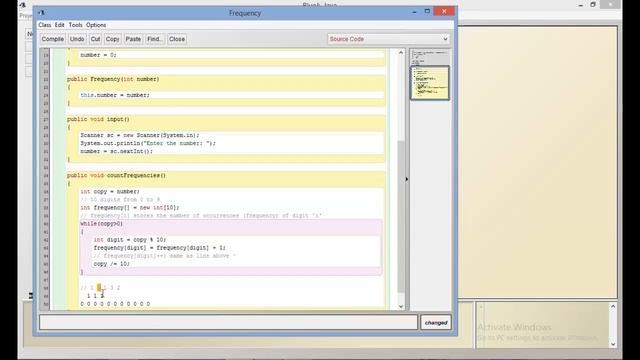The height and width of the screenshot is (360, 640).
Task: Click the line 'copy /= 10;'
Action: point(112,264)
